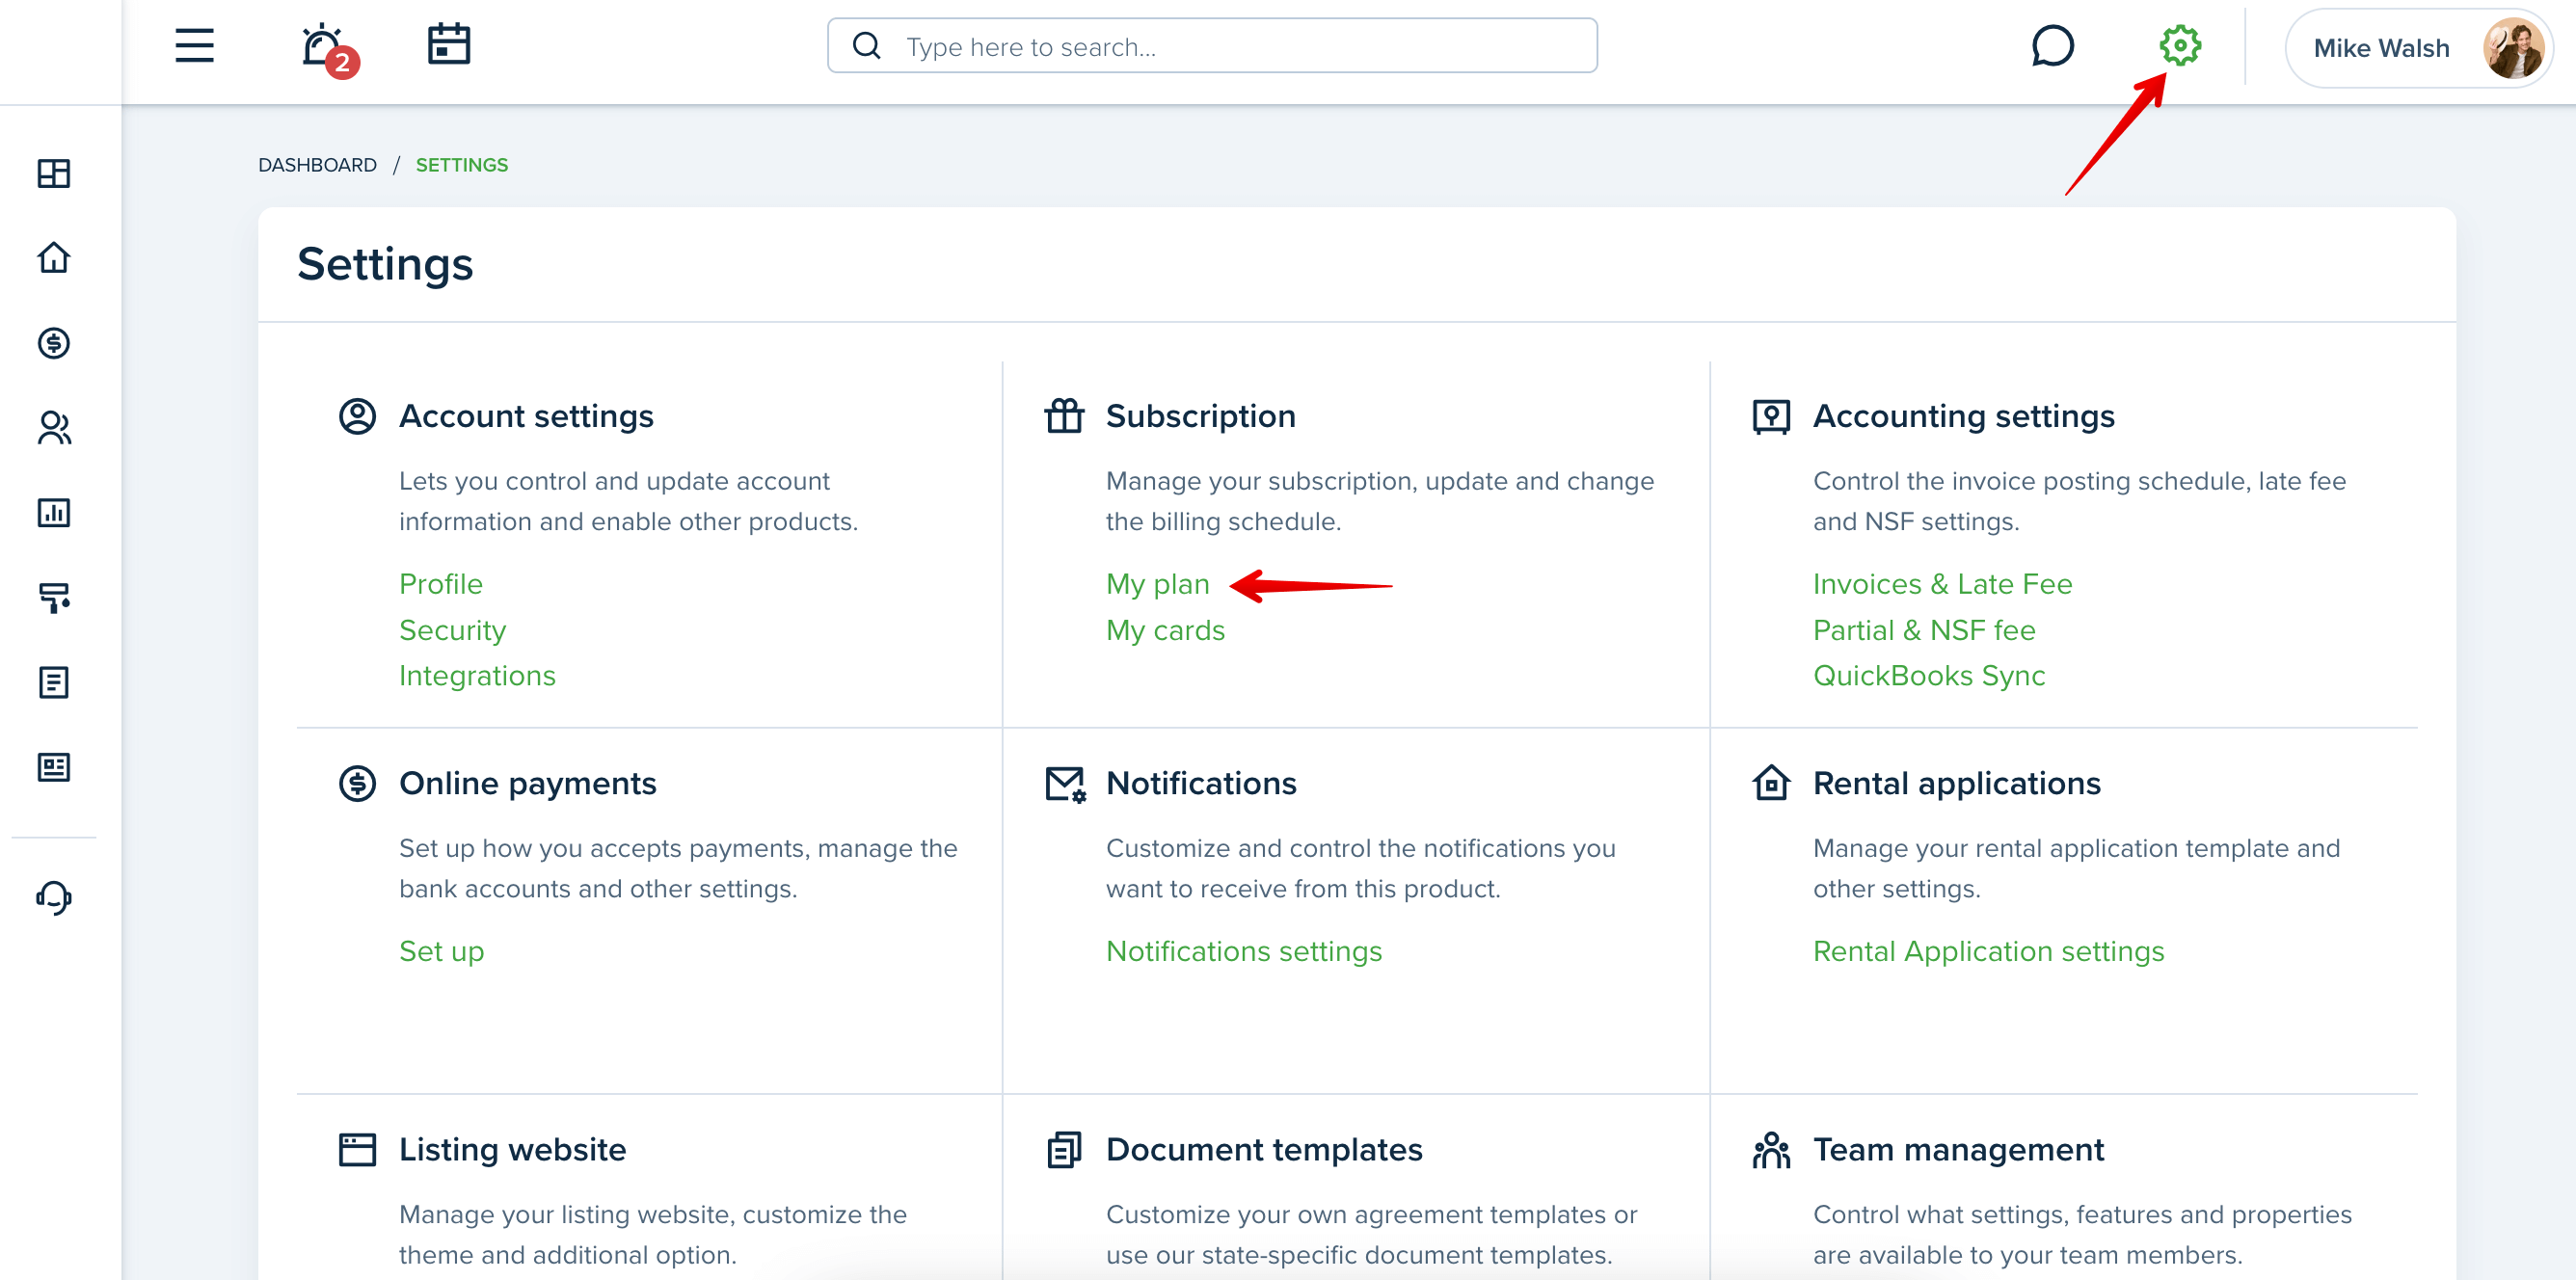Click the Accounting settings icon
Viewport: 2576px width, 1280px height.
pyautogui.click(x=1771, y=416)
